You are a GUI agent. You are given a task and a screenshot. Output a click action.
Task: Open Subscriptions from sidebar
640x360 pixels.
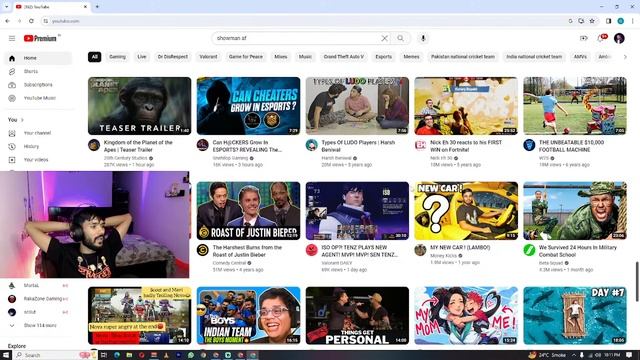click(39, 85)
